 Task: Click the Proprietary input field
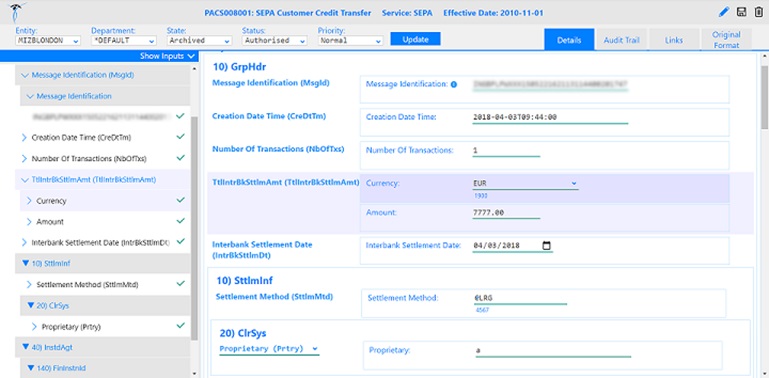(x=553, y=351)
